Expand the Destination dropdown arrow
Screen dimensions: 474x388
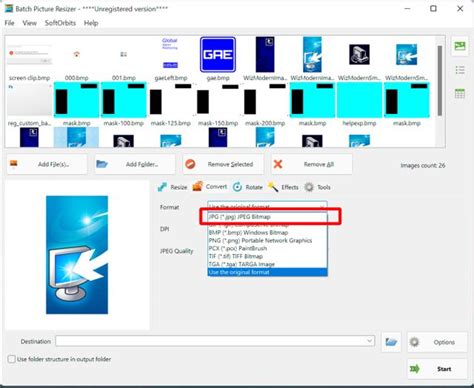[369, 341]
